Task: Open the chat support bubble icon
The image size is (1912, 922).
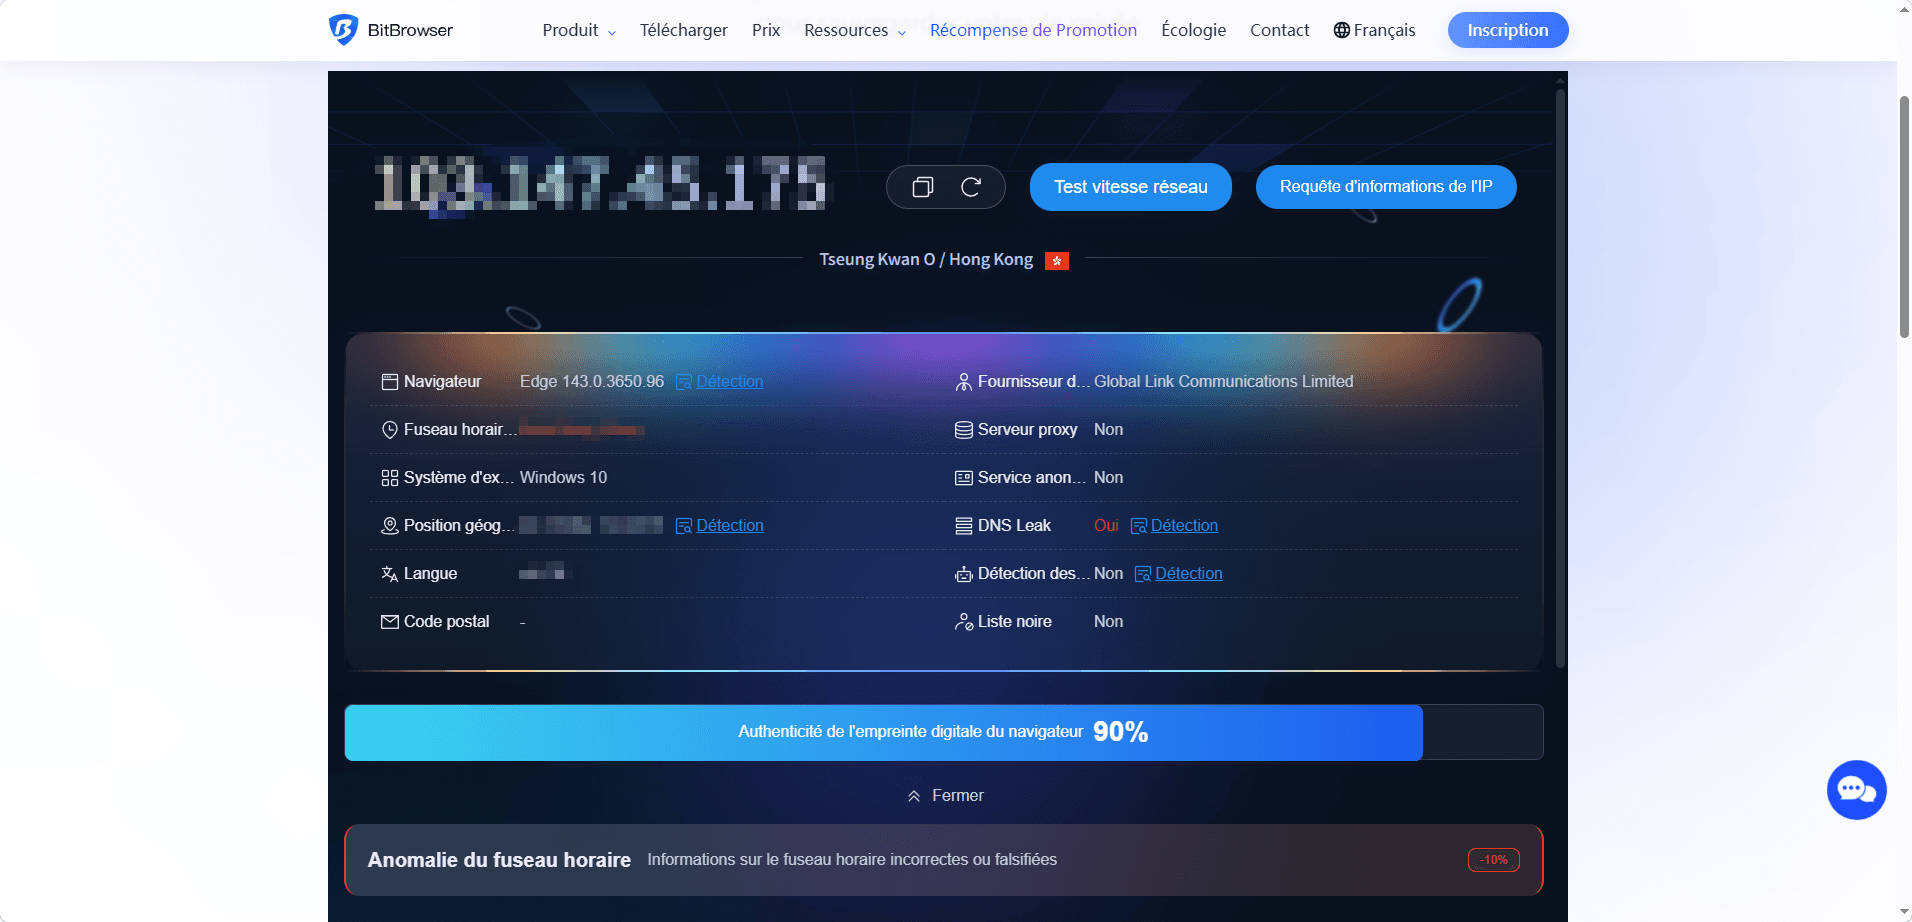Action: click(1855, 789)
